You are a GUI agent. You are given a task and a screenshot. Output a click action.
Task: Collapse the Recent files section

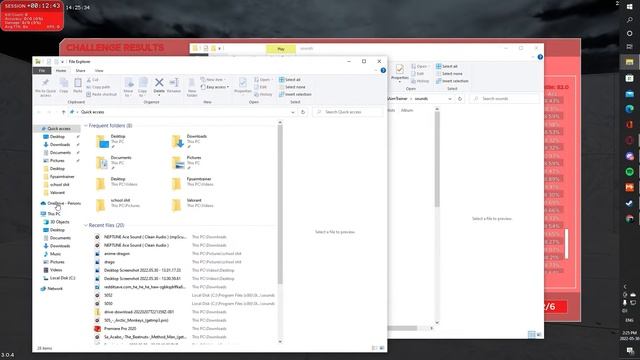pos(86,225)
